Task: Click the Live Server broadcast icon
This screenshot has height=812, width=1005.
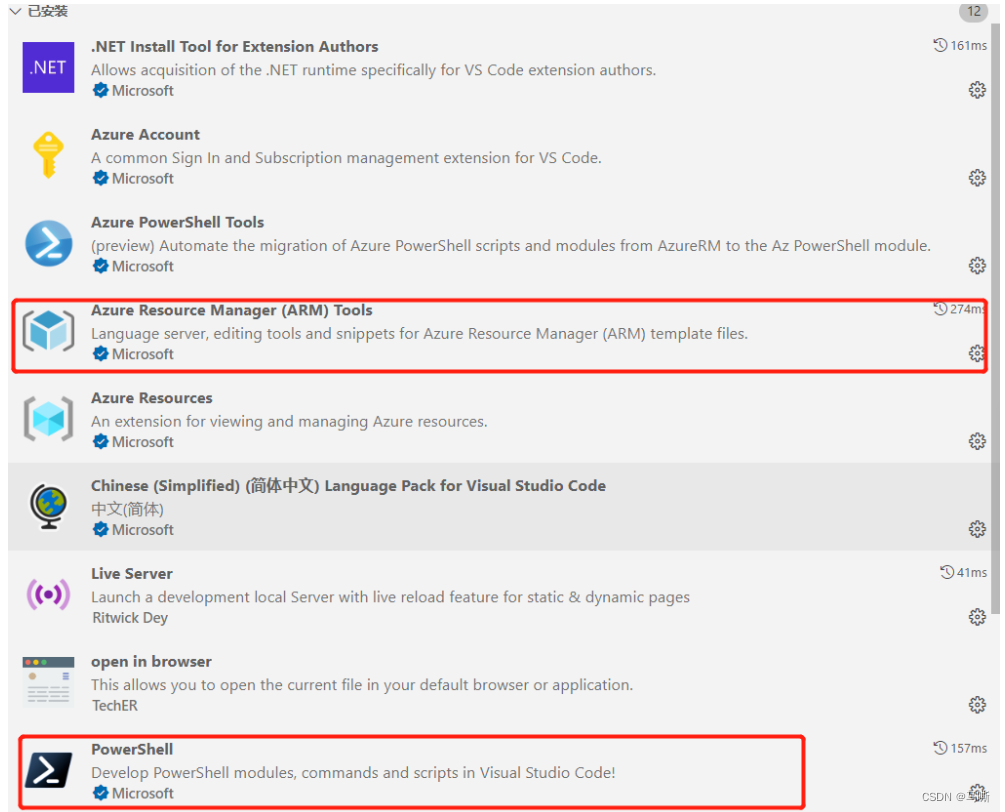Action: point(48,594)
